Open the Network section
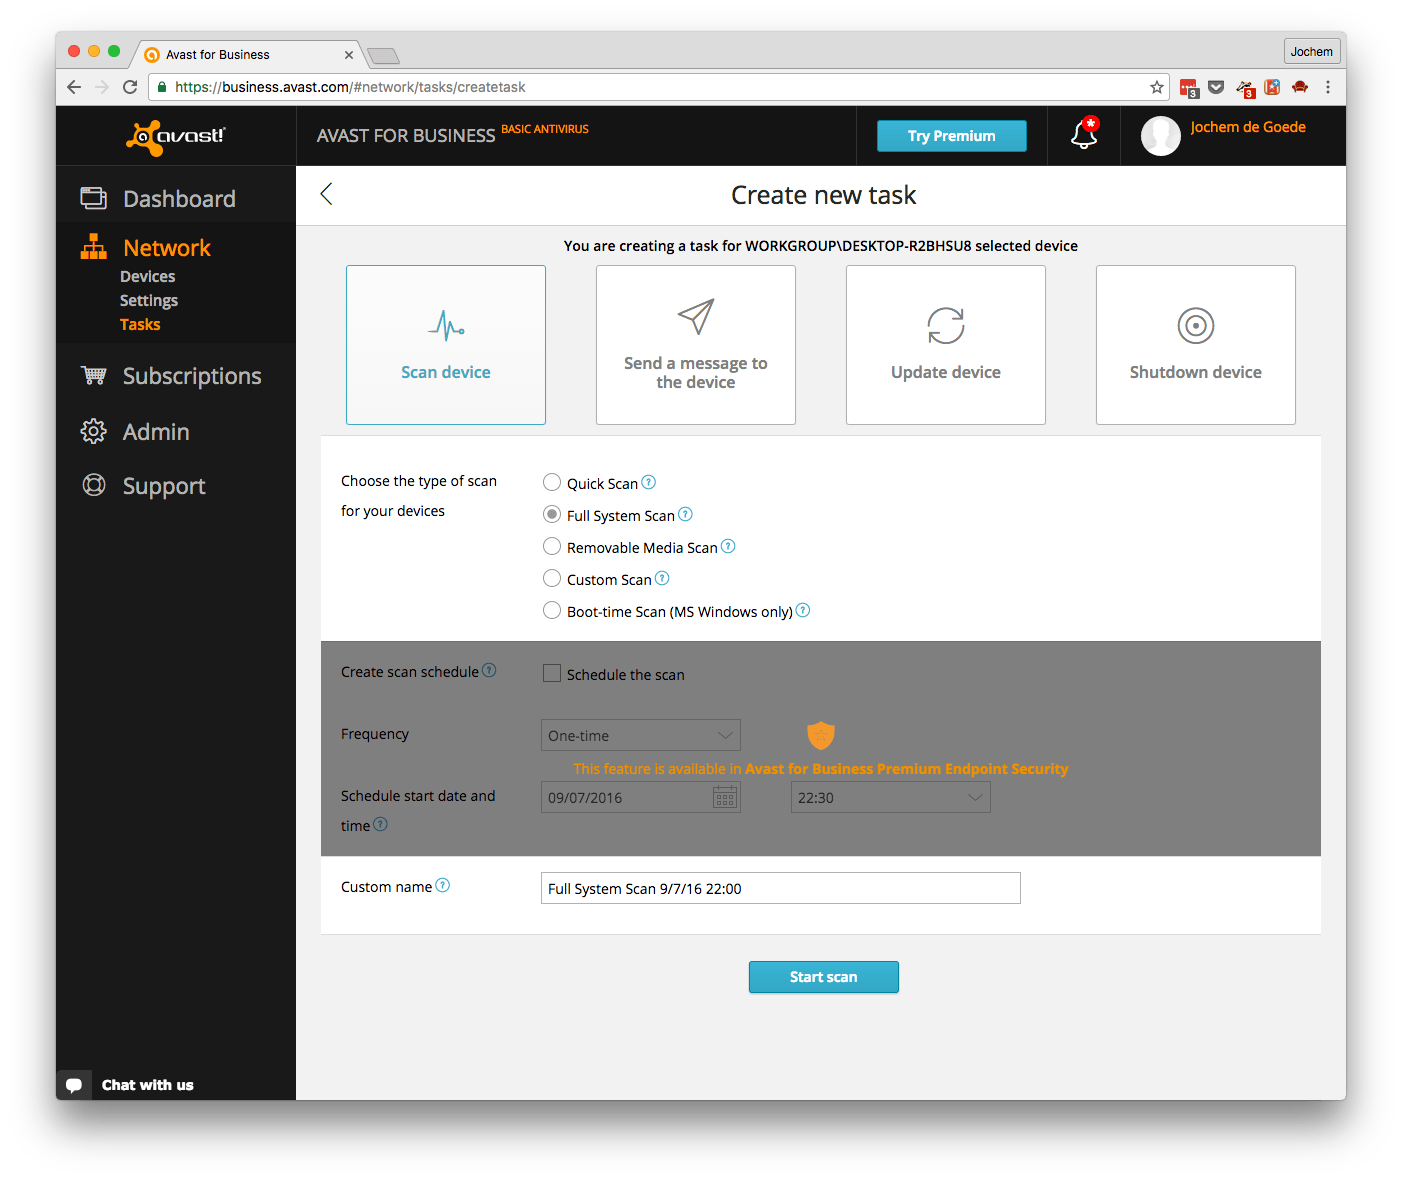The height and width of the screenshot is (1180, 1402). click(x=167, y=247)
